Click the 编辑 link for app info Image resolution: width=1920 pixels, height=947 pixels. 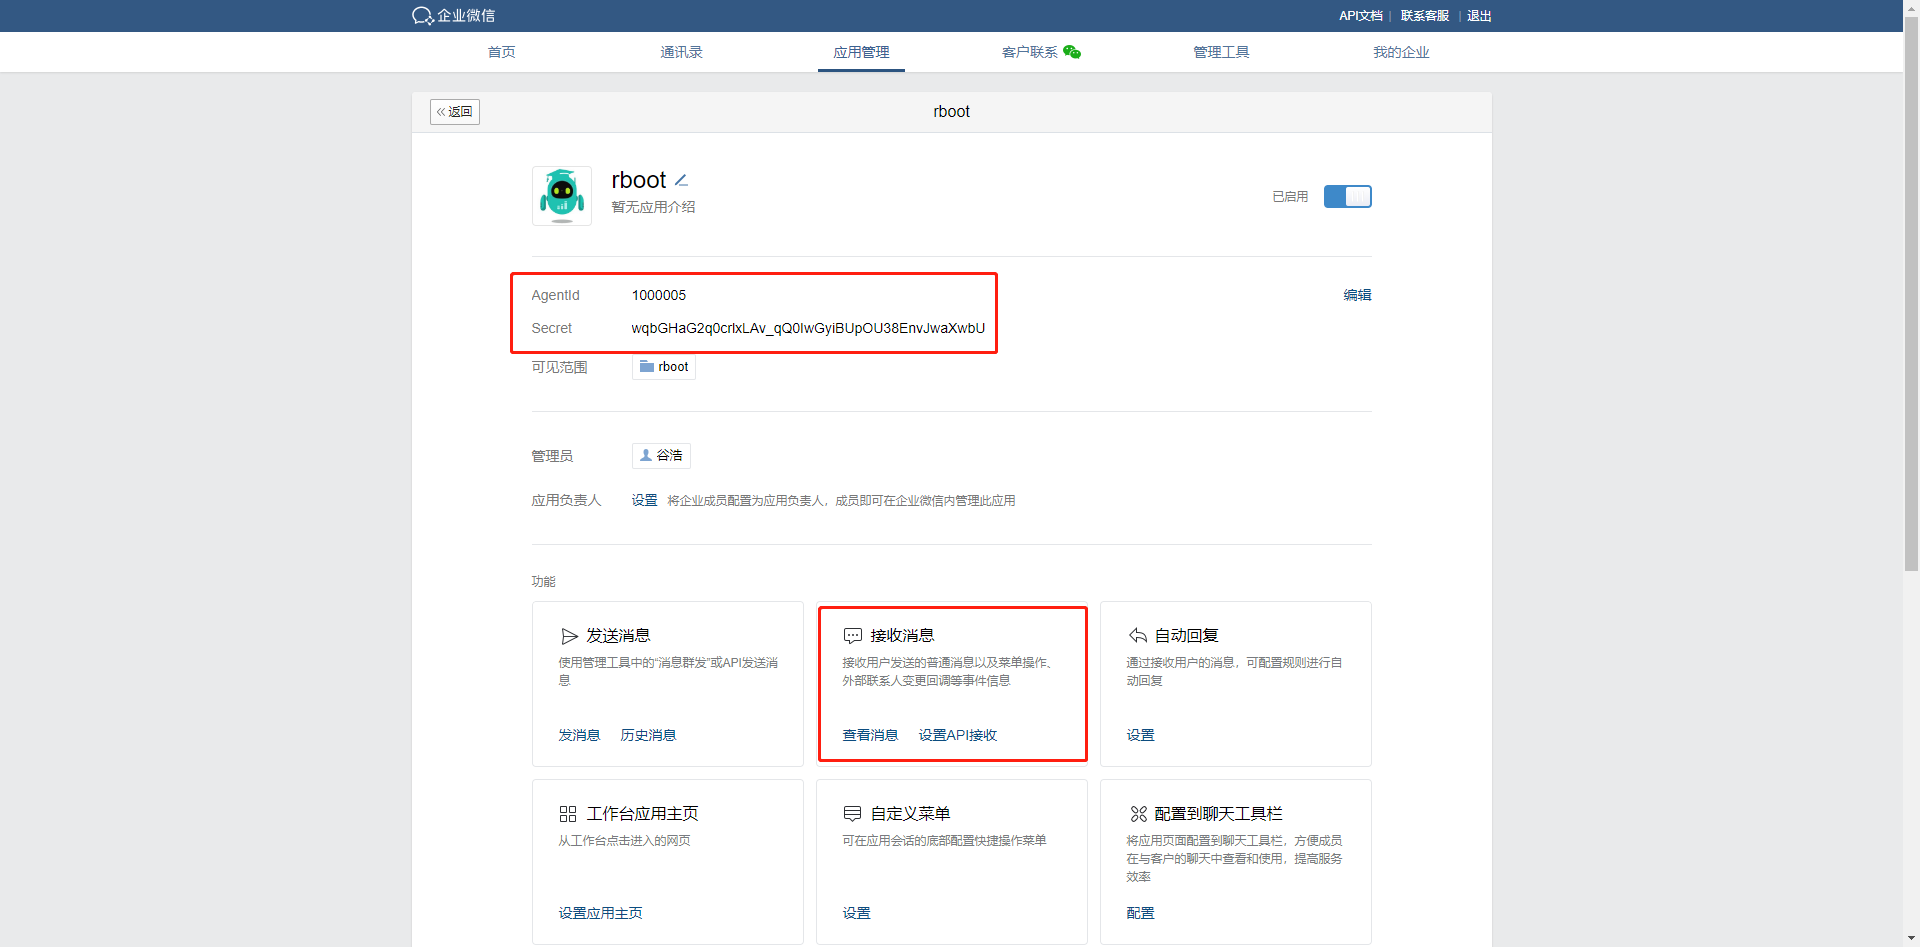pyautogui.click(x=1357, y=295)
